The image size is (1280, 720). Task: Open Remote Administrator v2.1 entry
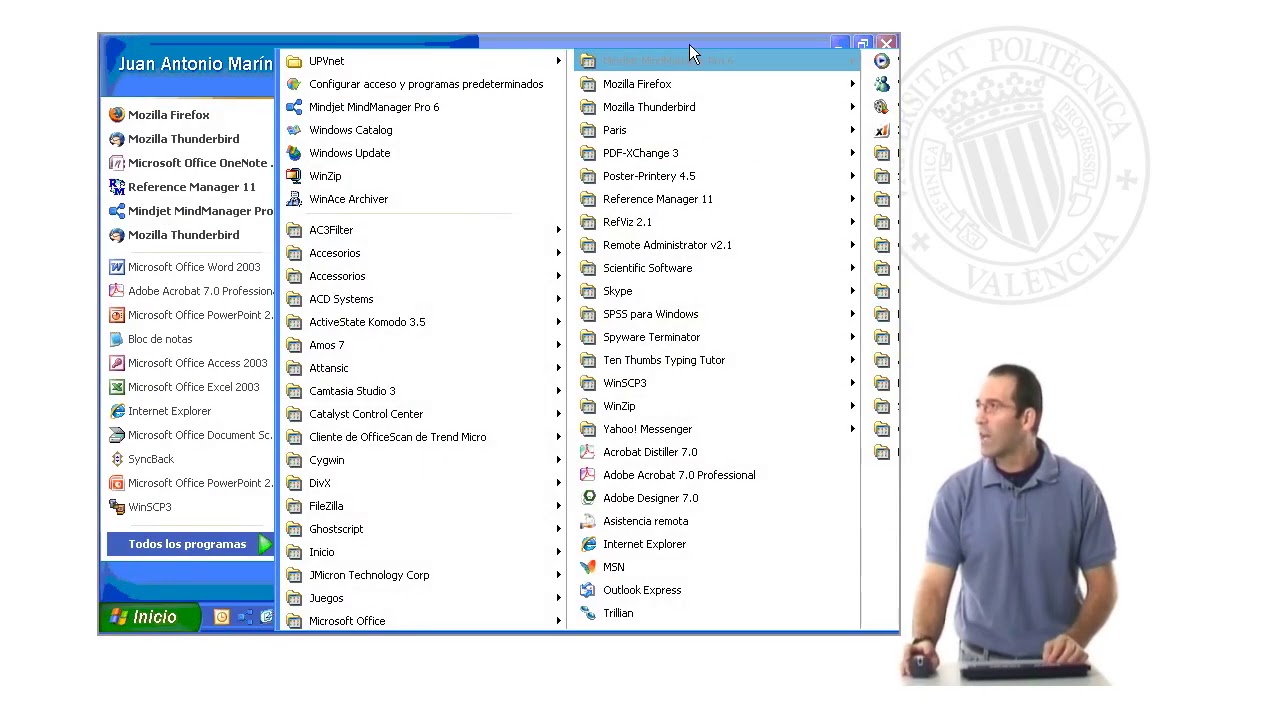[718, 245]
